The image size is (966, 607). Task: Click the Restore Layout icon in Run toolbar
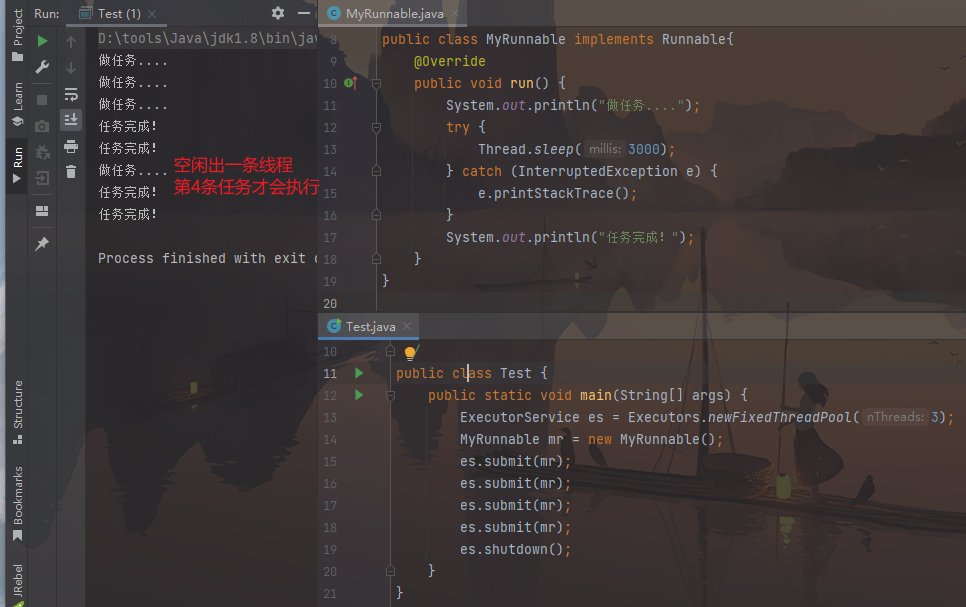click(x=42, y=211)
